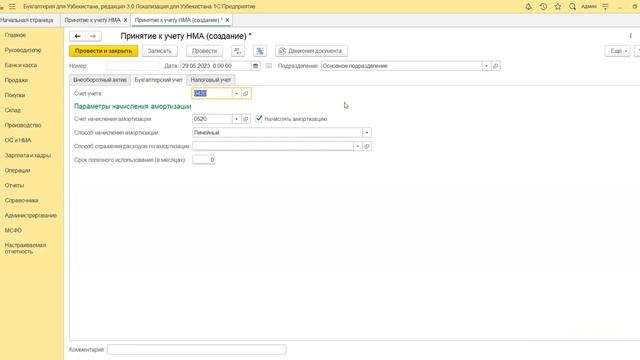This screenshot has height=360, width=640.
Task: Switch to the first Принятие к учету НМА tab
Action: coord(93,20)
